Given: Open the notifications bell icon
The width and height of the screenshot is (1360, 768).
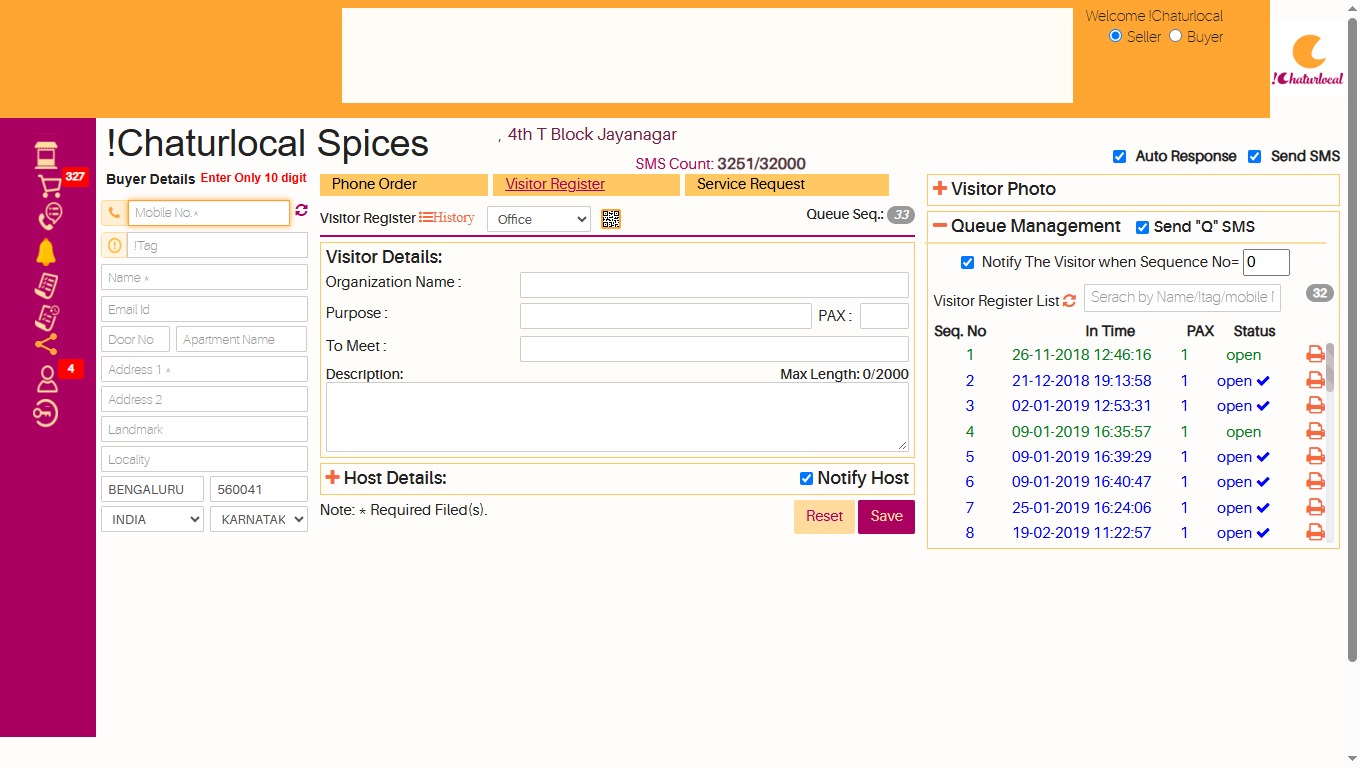Looking at the screenshot, I should point(46,252).
